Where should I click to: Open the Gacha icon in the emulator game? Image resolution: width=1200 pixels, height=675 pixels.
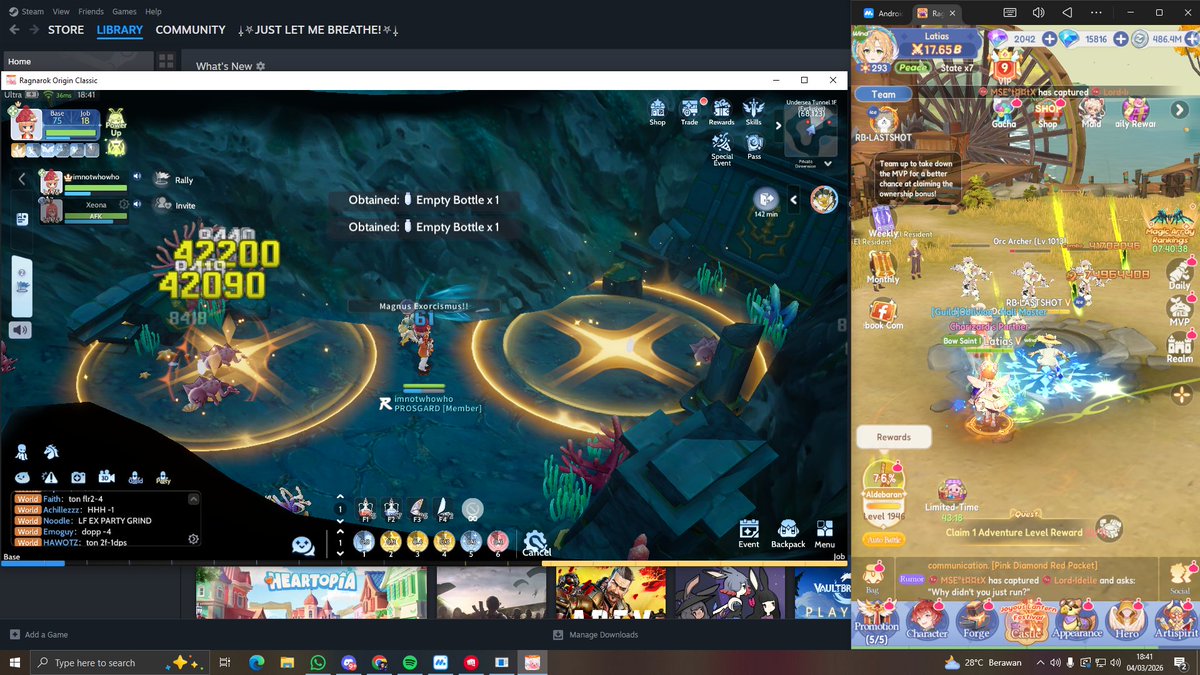point(1004,112)
